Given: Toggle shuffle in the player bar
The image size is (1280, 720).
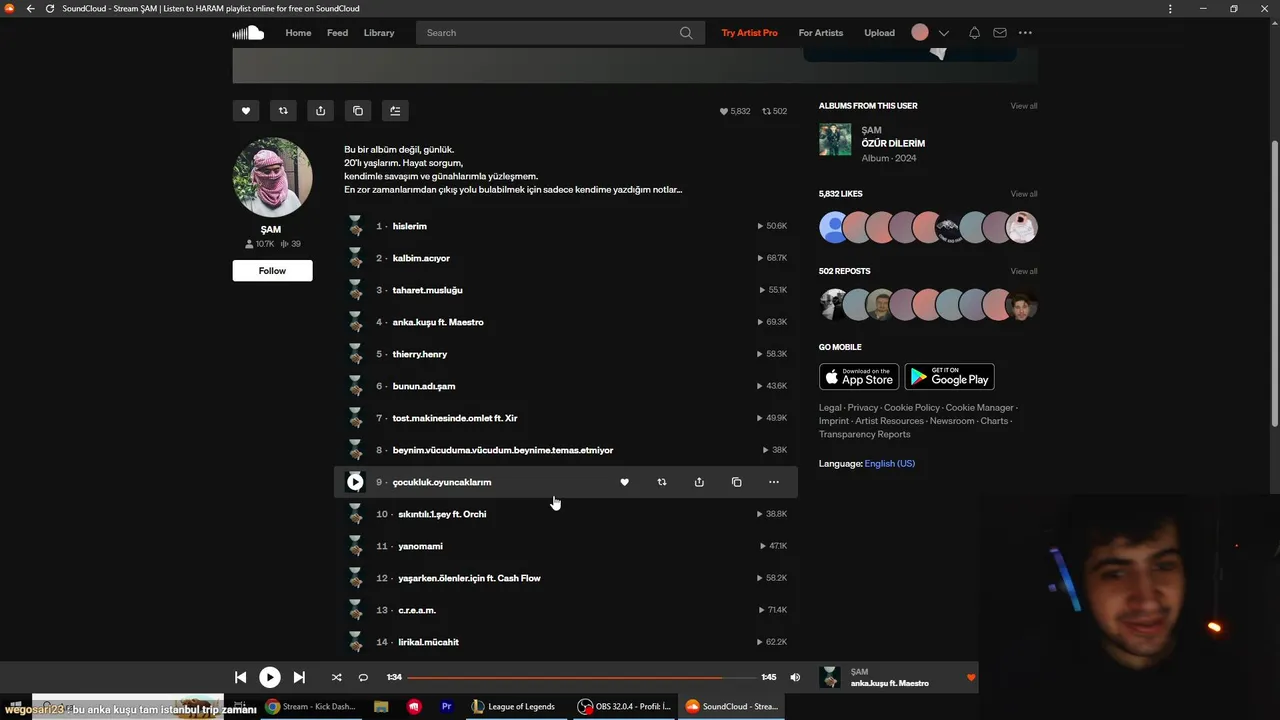Looking at the screenshot, I should (x=336, y=677).
